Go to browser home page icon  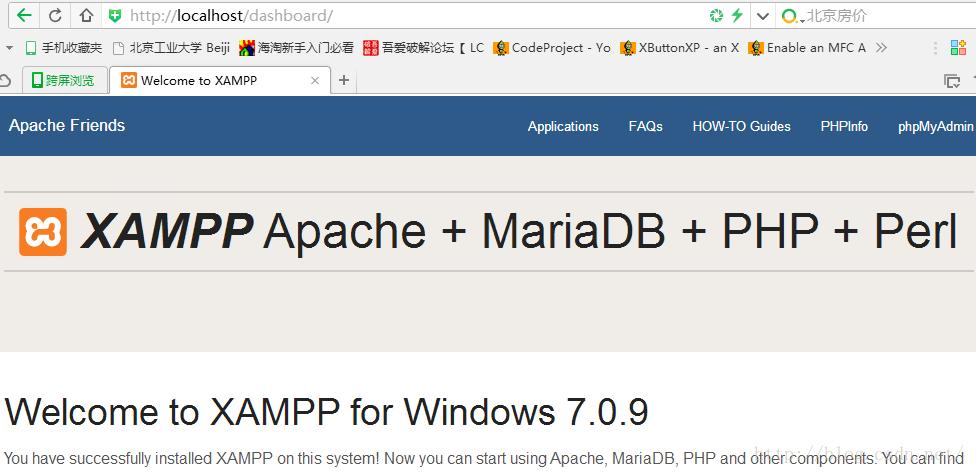tap(87, 16)
